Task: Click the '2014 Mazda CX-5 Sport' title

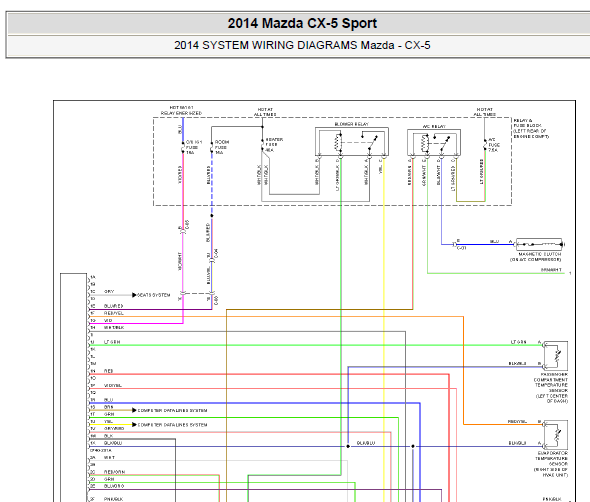Action: (302, 23)
